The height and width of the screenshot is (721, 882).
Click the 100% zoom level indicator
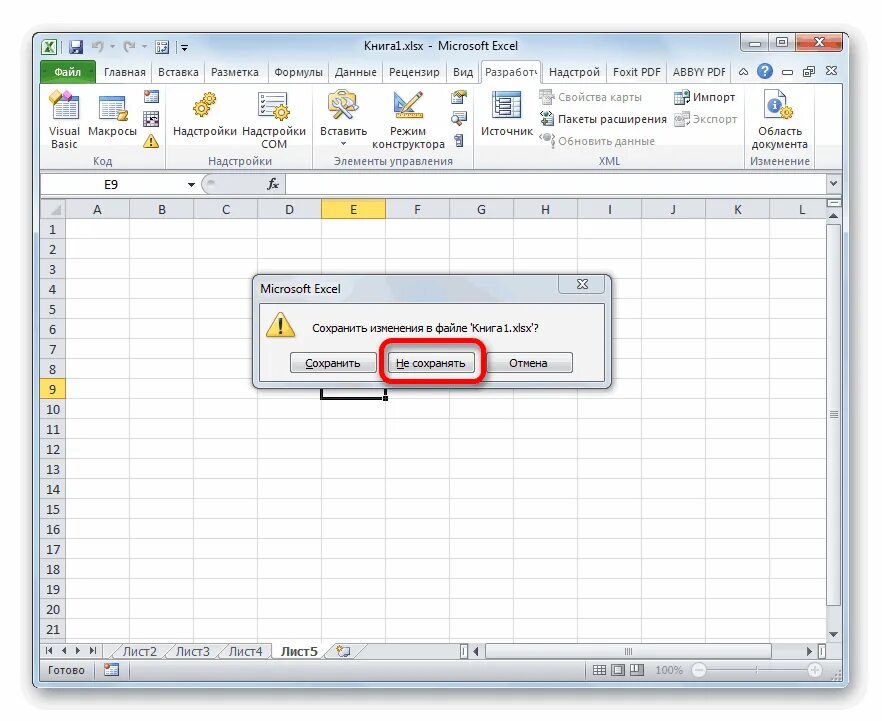669,670
